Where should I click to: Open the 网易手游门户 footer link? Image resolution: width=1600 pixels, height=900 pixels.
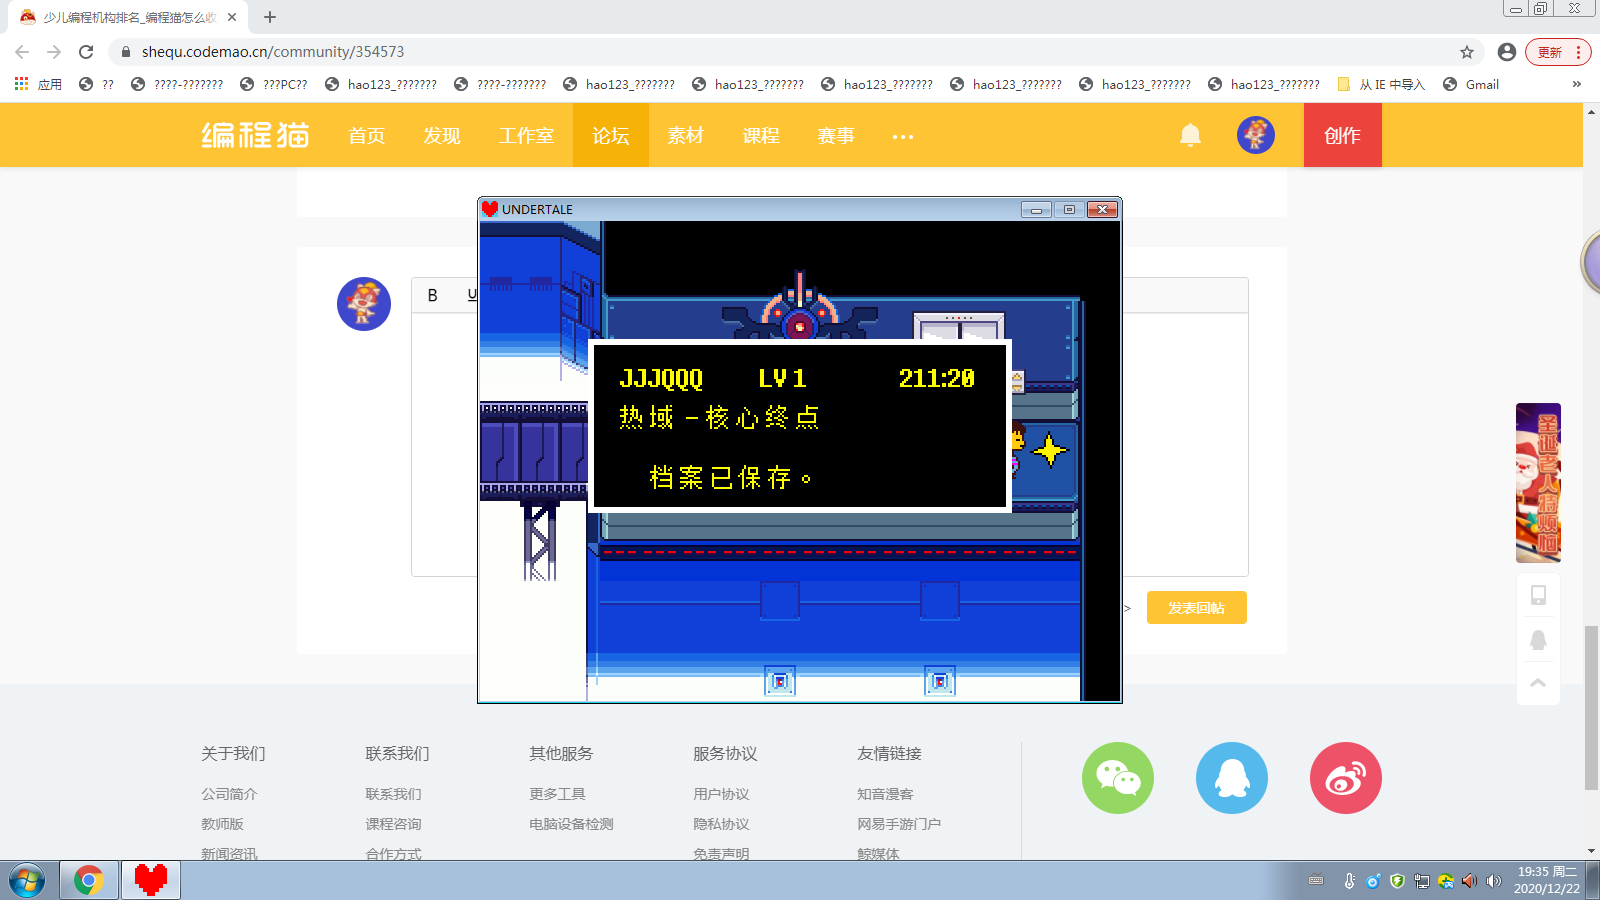[899, 824]
